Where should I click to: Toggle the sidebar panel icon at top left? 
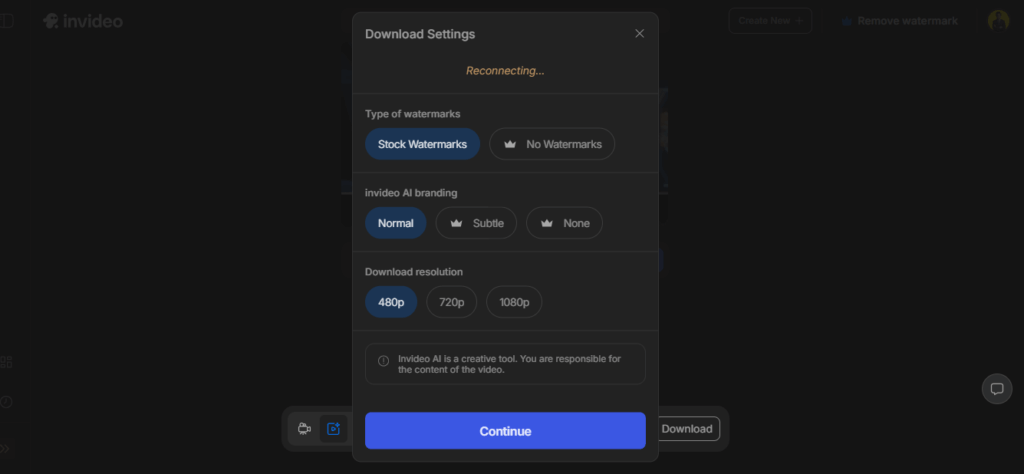[x=5, y=21]
